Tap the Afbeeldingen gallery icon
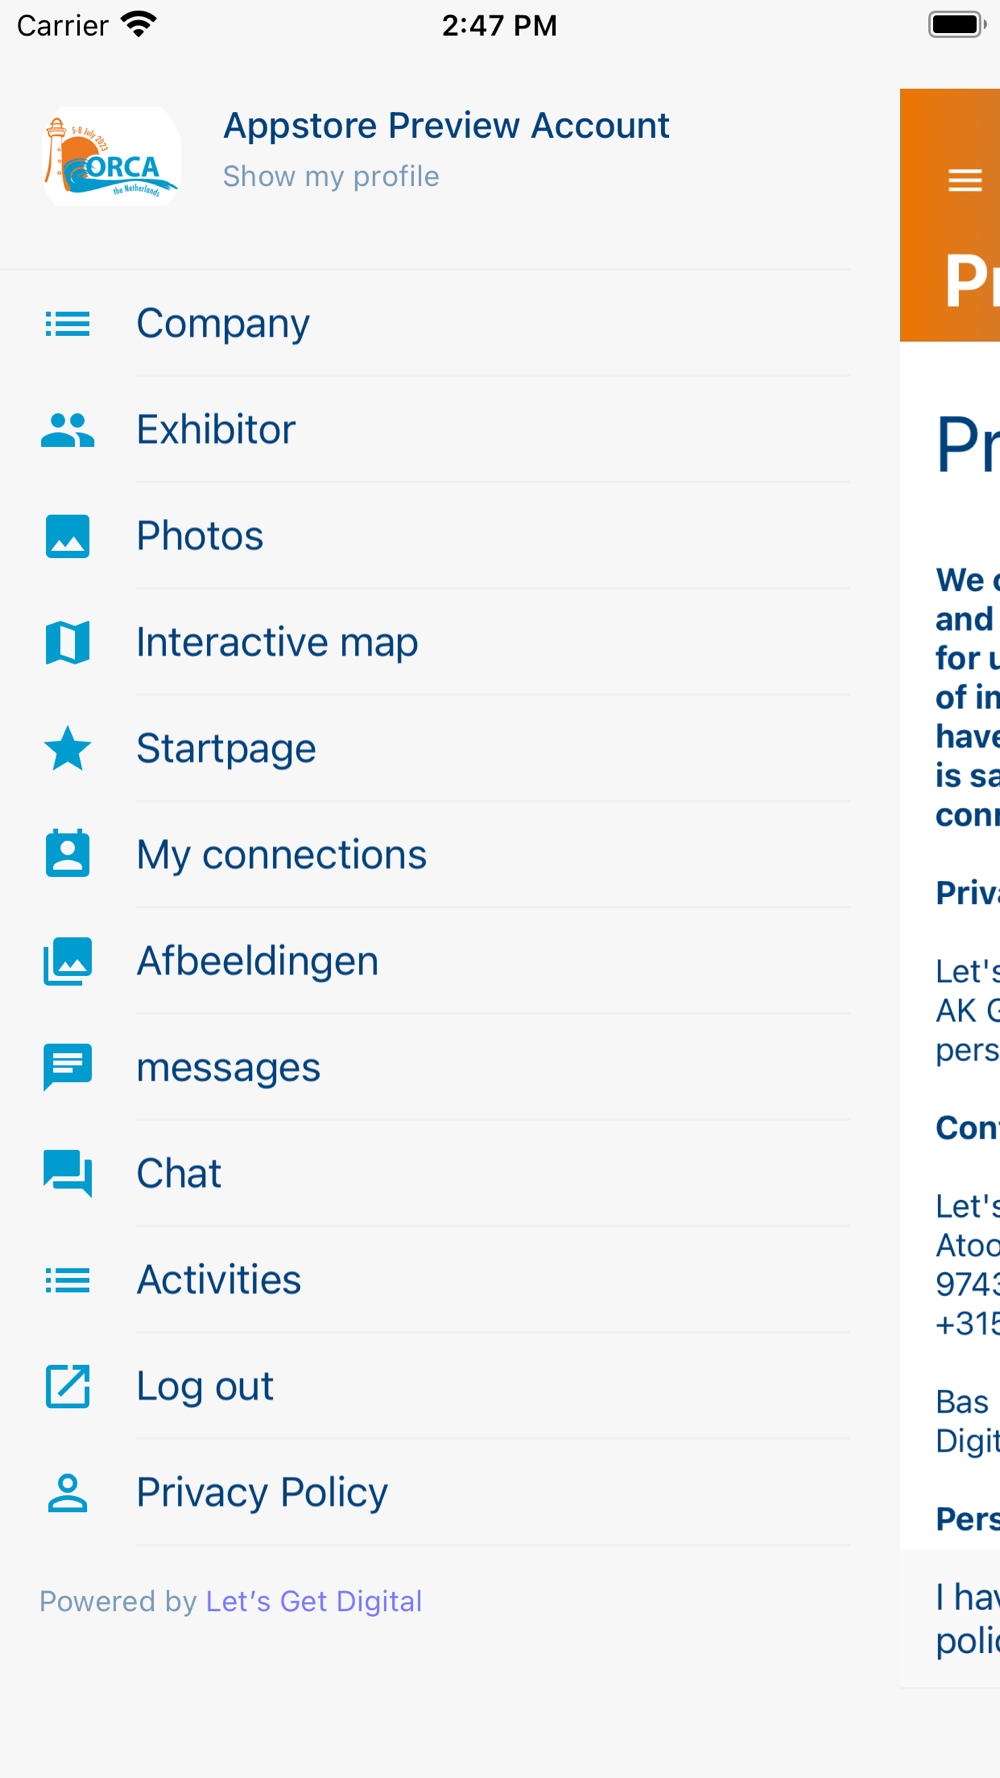1000x1778 pixels. (x=68, y=961)
